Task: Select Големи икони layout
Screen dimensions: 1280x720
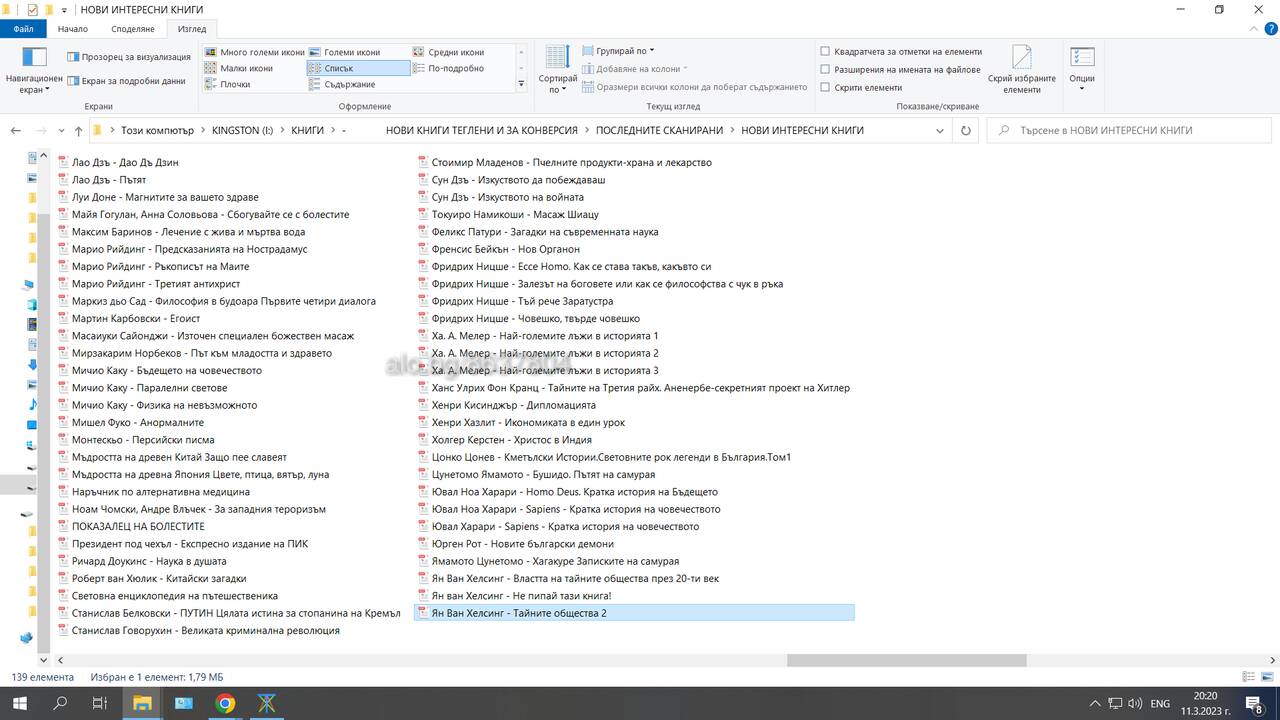Action: [345, 52]
